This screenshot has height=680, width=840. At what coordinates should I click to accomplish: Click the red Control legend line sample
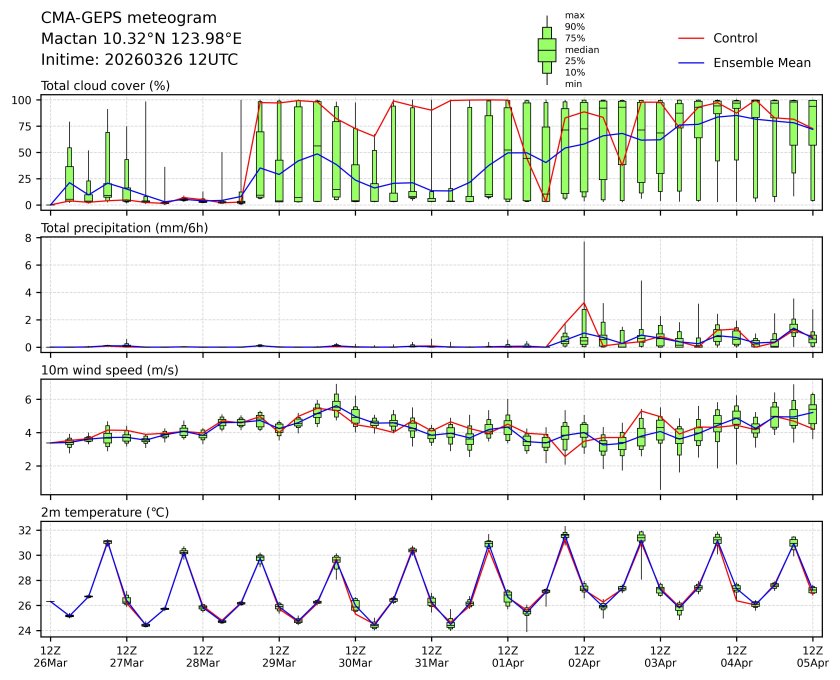tap(693, 38)
